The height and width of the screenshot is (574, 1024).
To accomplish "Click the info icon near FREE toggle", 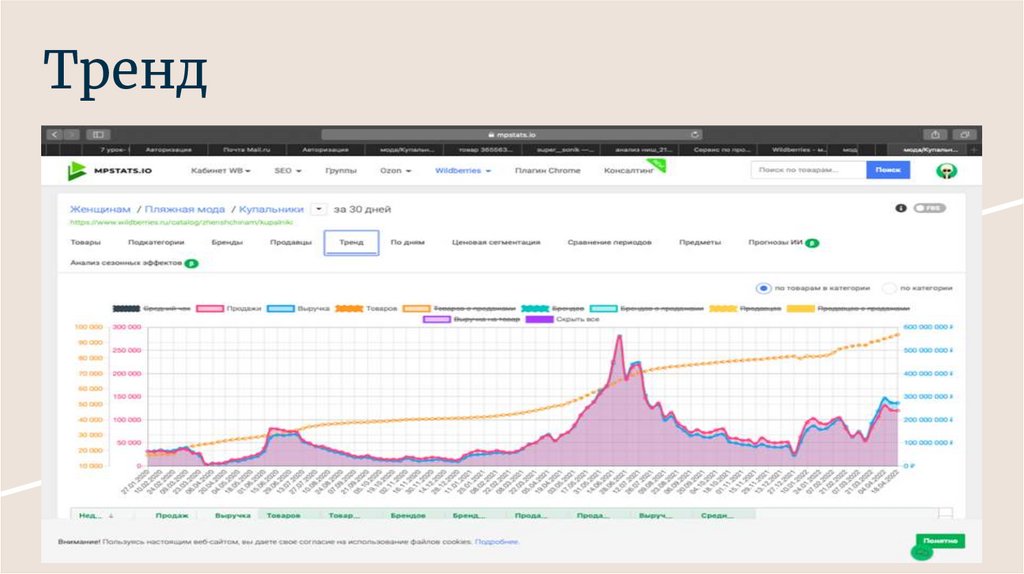I will [x=900, y=208].
